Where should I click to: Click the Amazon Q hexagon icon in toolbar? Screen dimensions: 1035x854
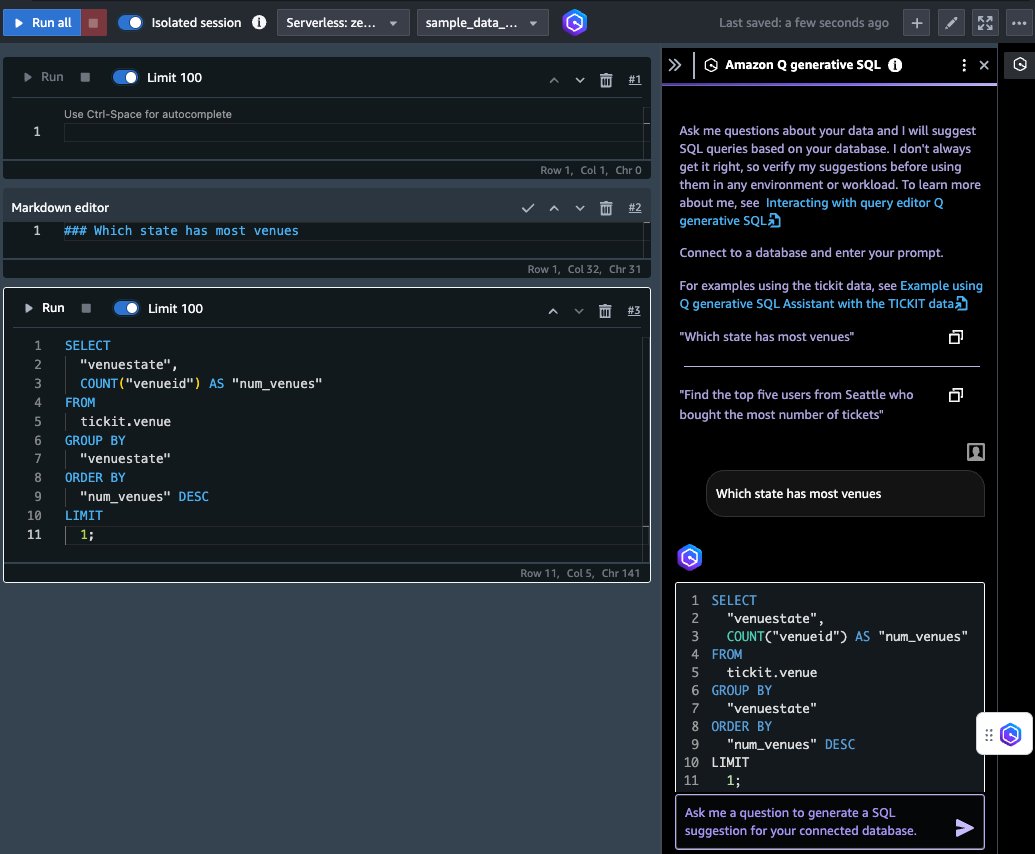pyautogui.click(x=574, y=22)
